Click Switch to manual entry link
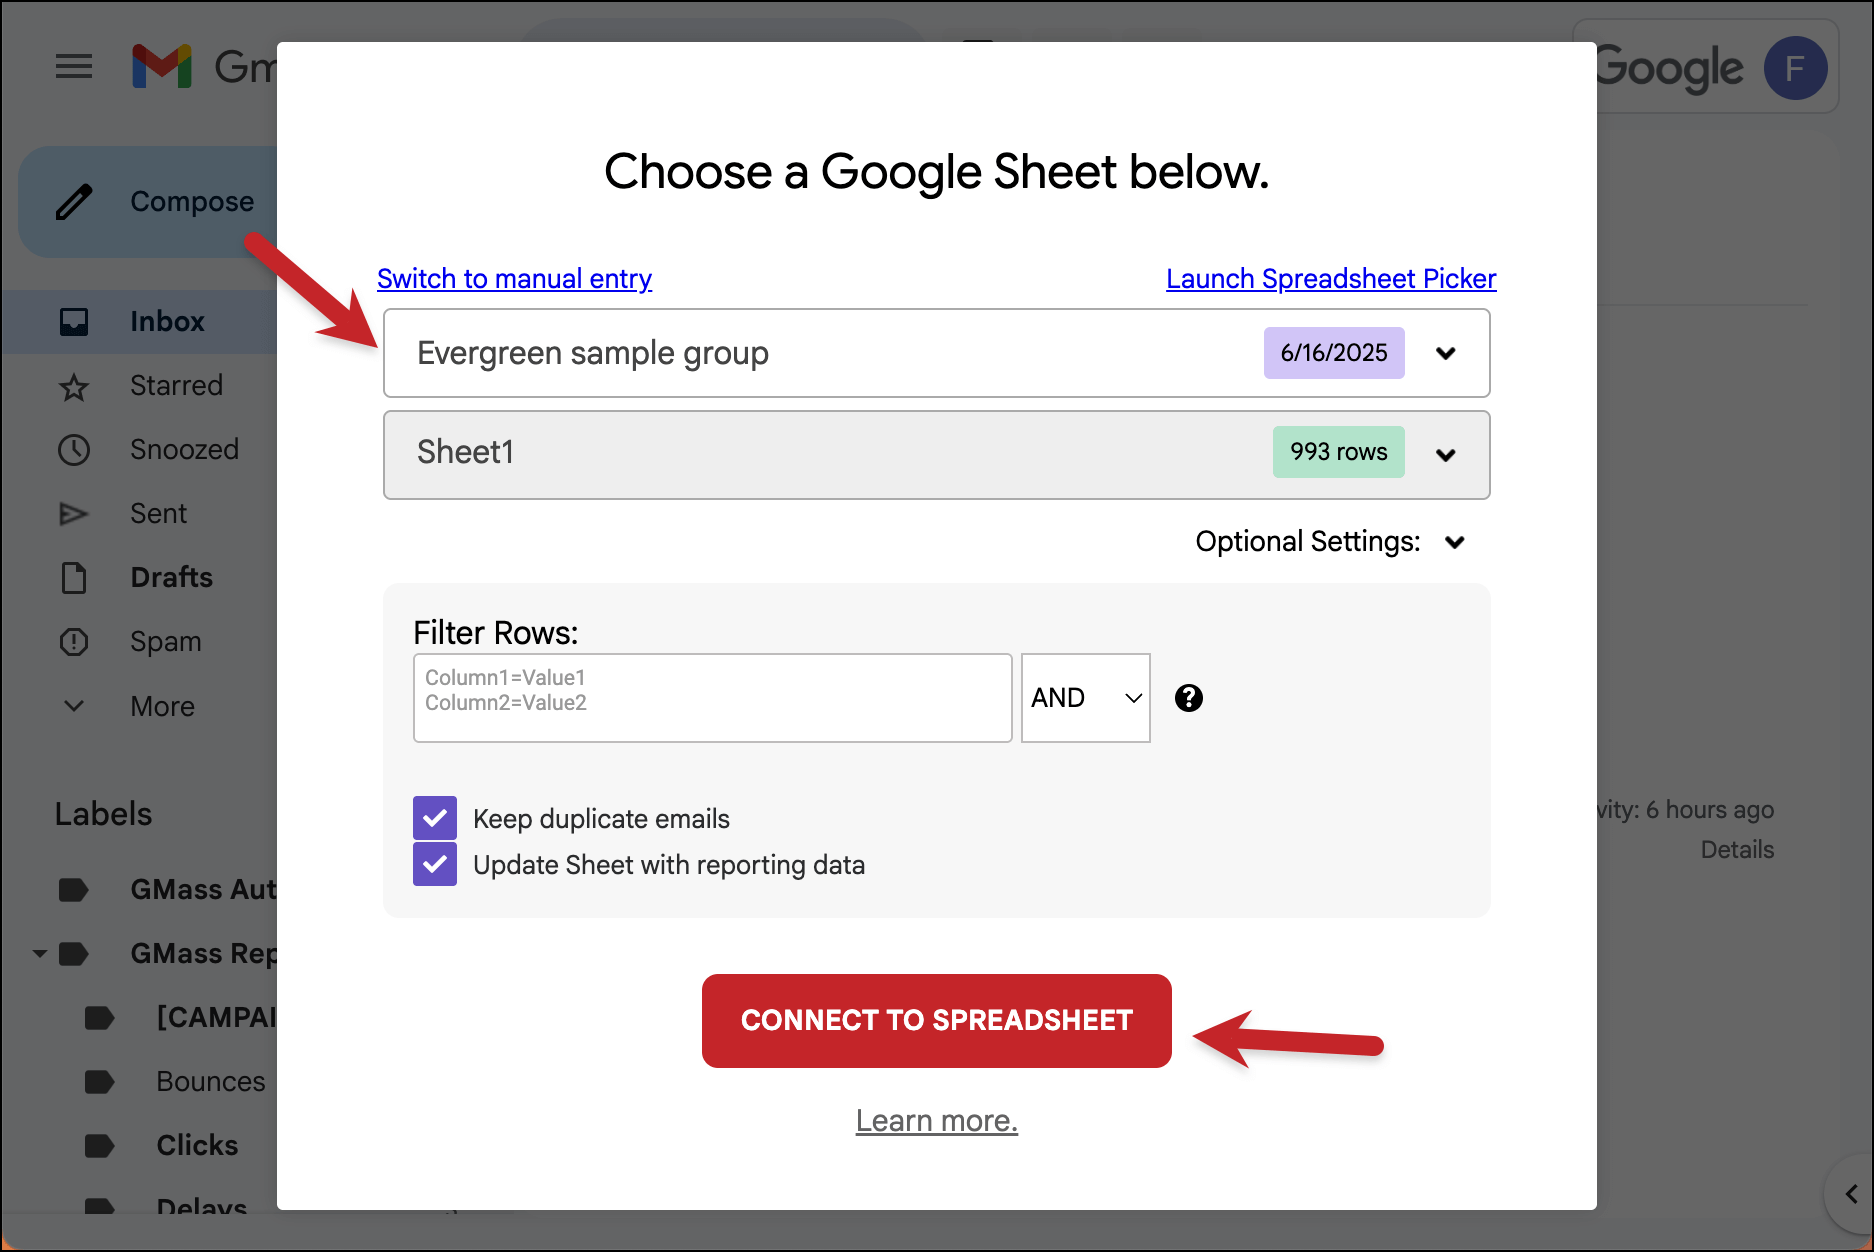Image resolution: width=1874 pixels, height=1252 pixels. 514,279
